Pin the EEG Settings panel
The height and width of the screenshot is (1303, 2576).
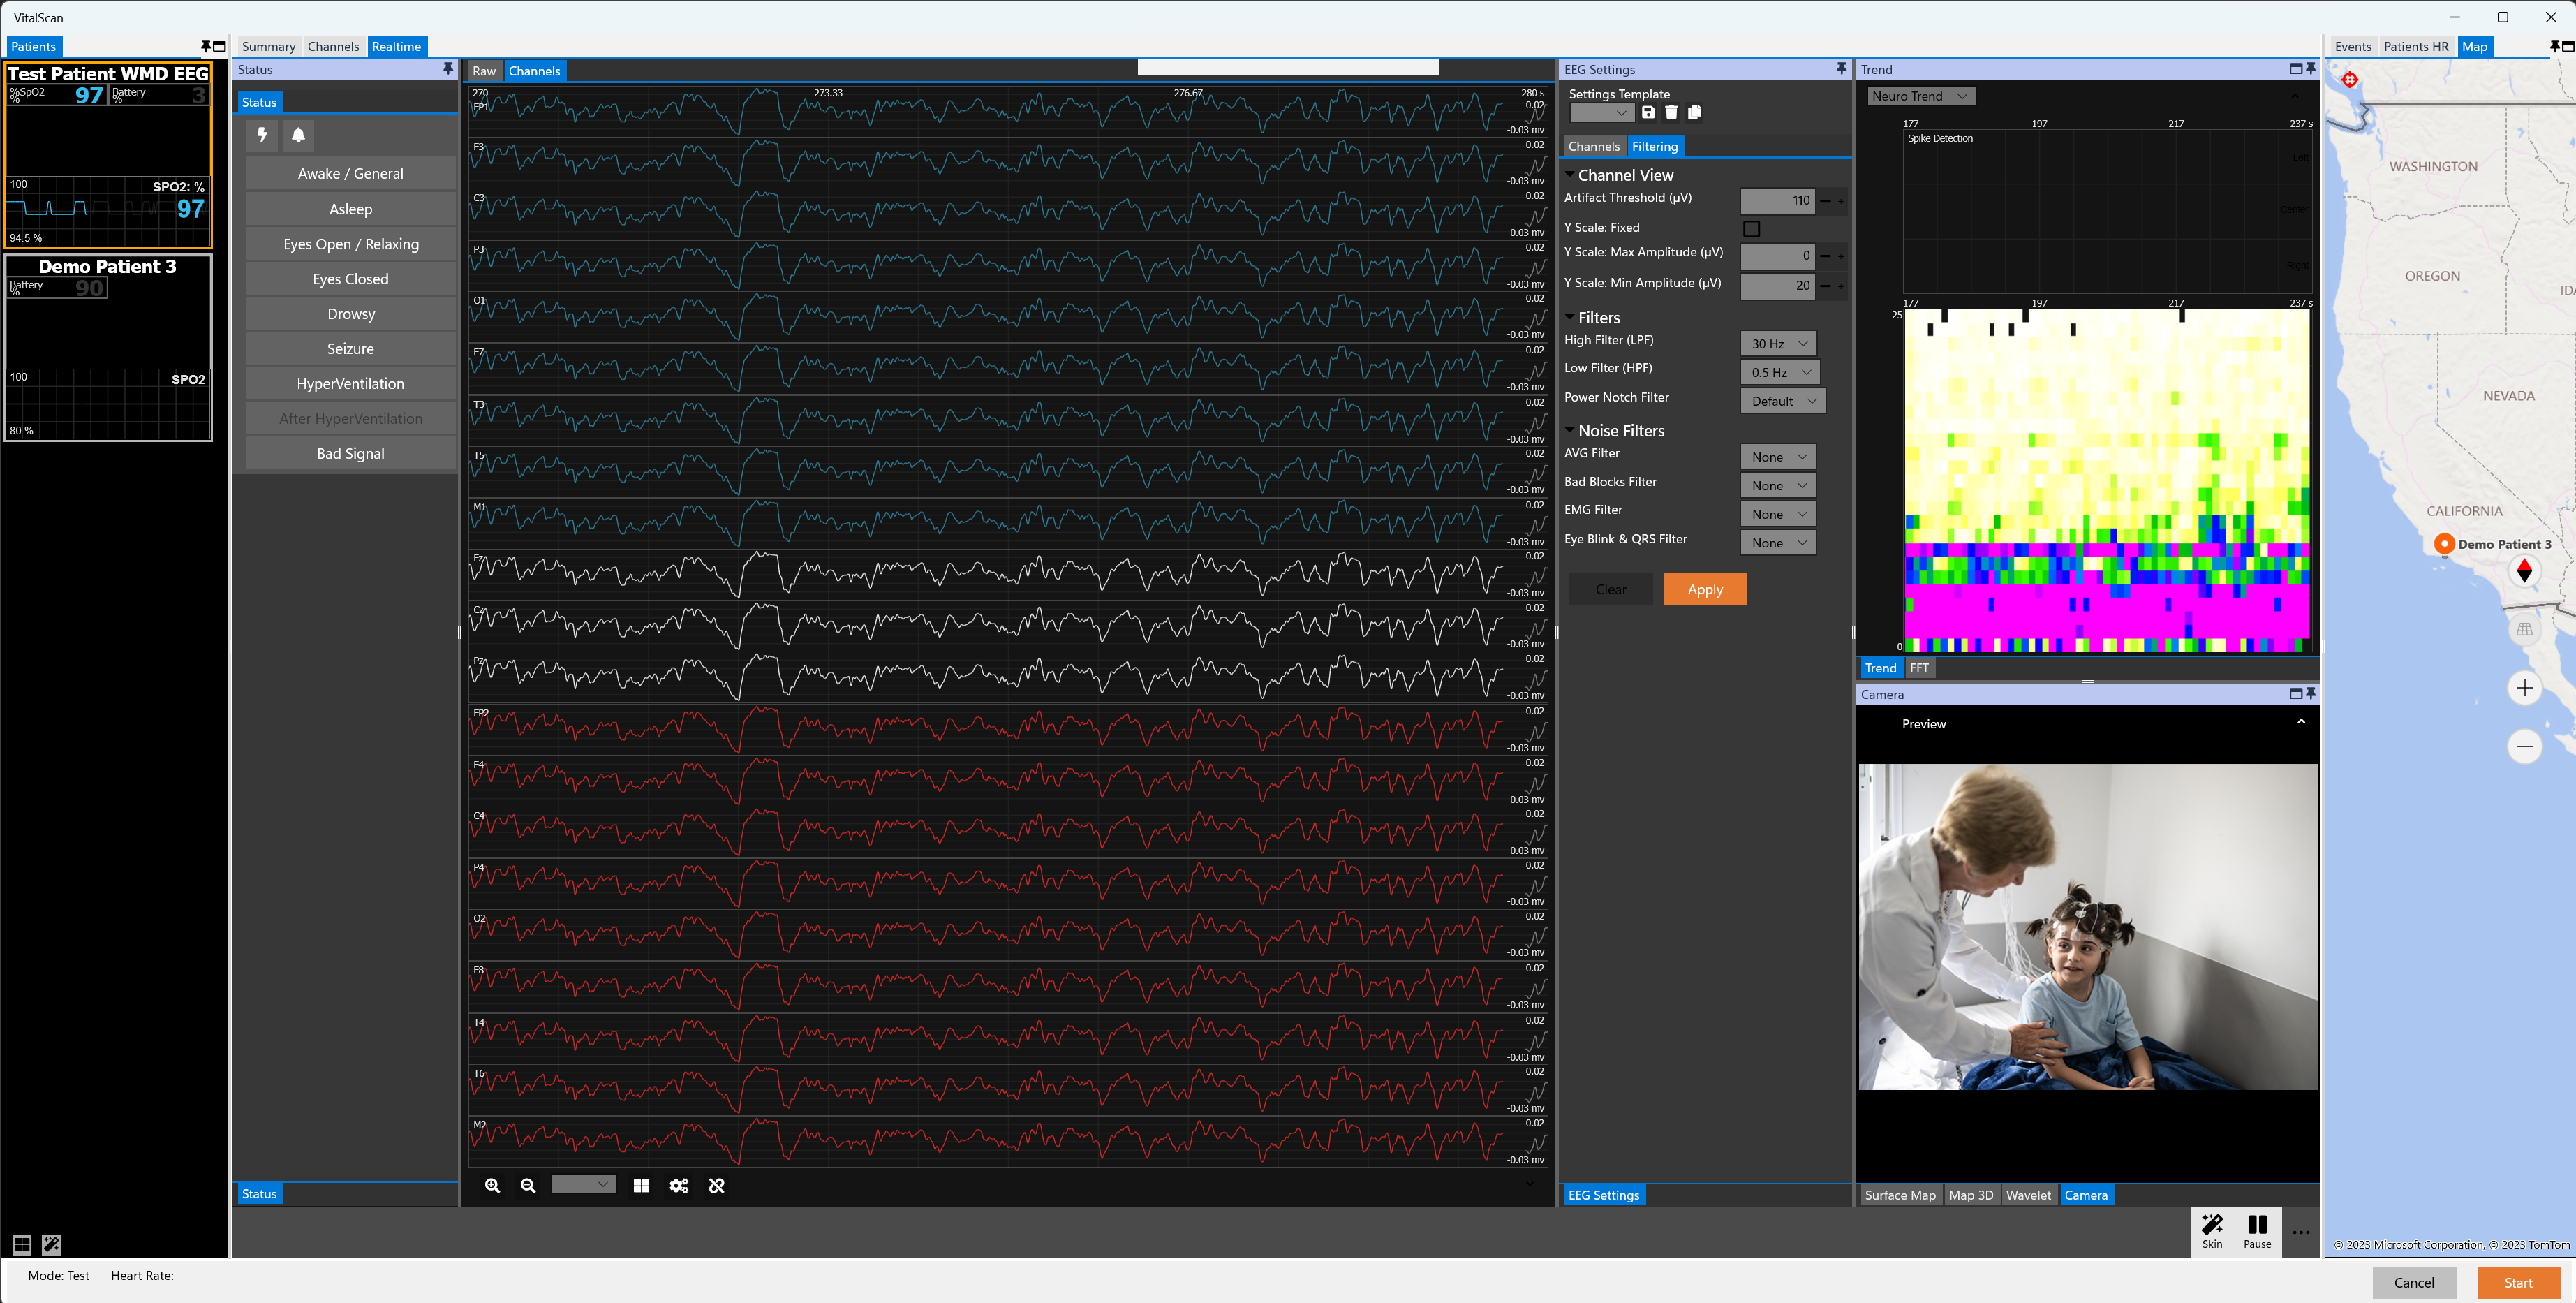coord(1841,69)
